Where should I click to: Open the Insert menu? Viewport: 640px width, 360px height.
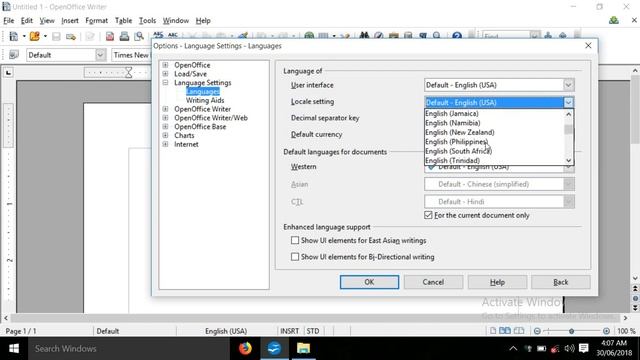[x=70, y=20]
